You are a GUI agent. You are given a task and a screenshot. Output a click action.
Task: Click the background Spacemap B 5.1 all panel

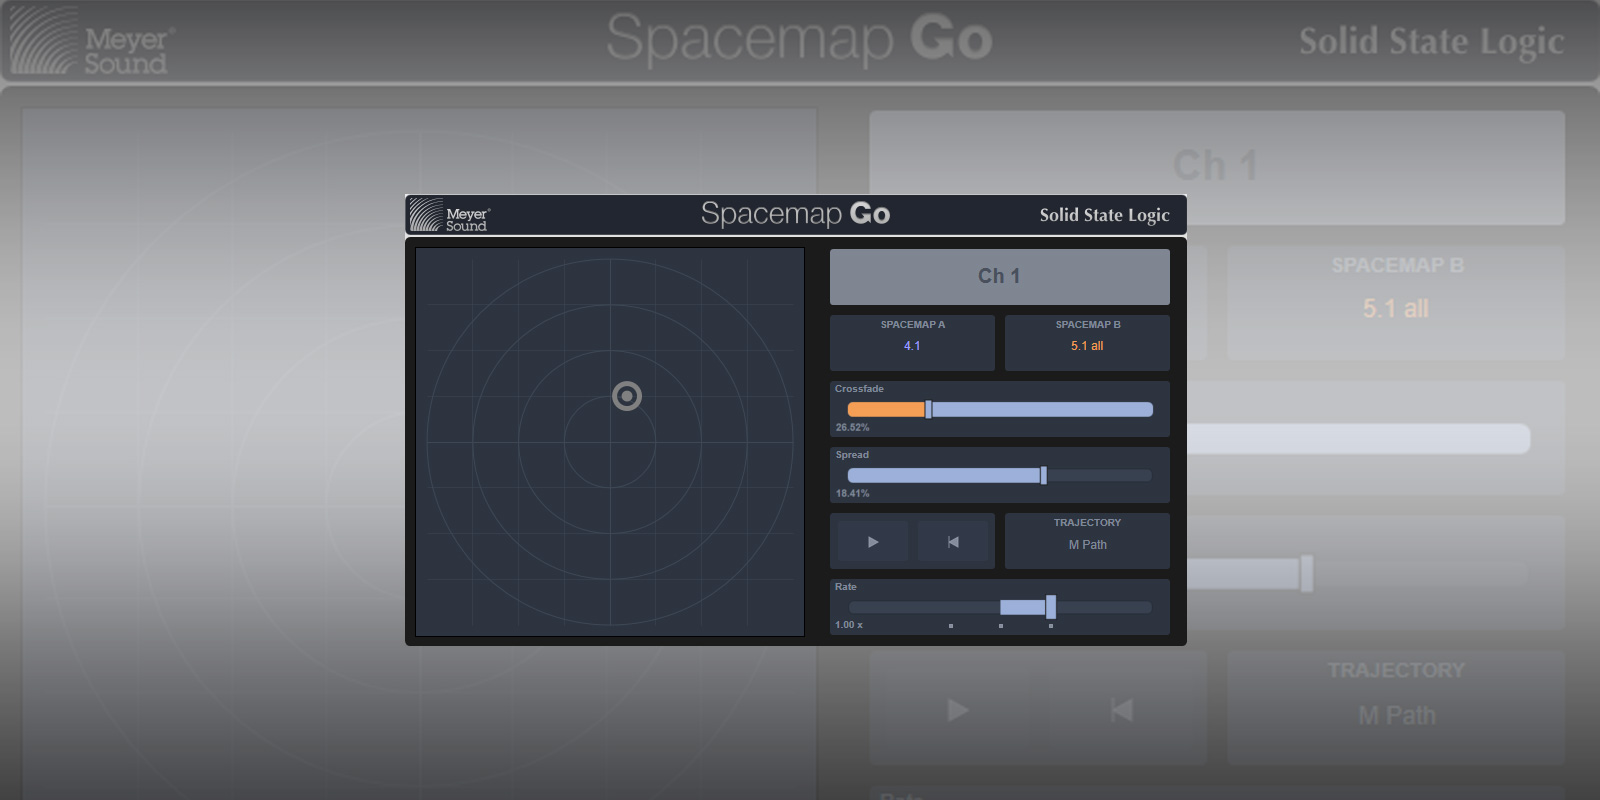(x=1396, y=302)
